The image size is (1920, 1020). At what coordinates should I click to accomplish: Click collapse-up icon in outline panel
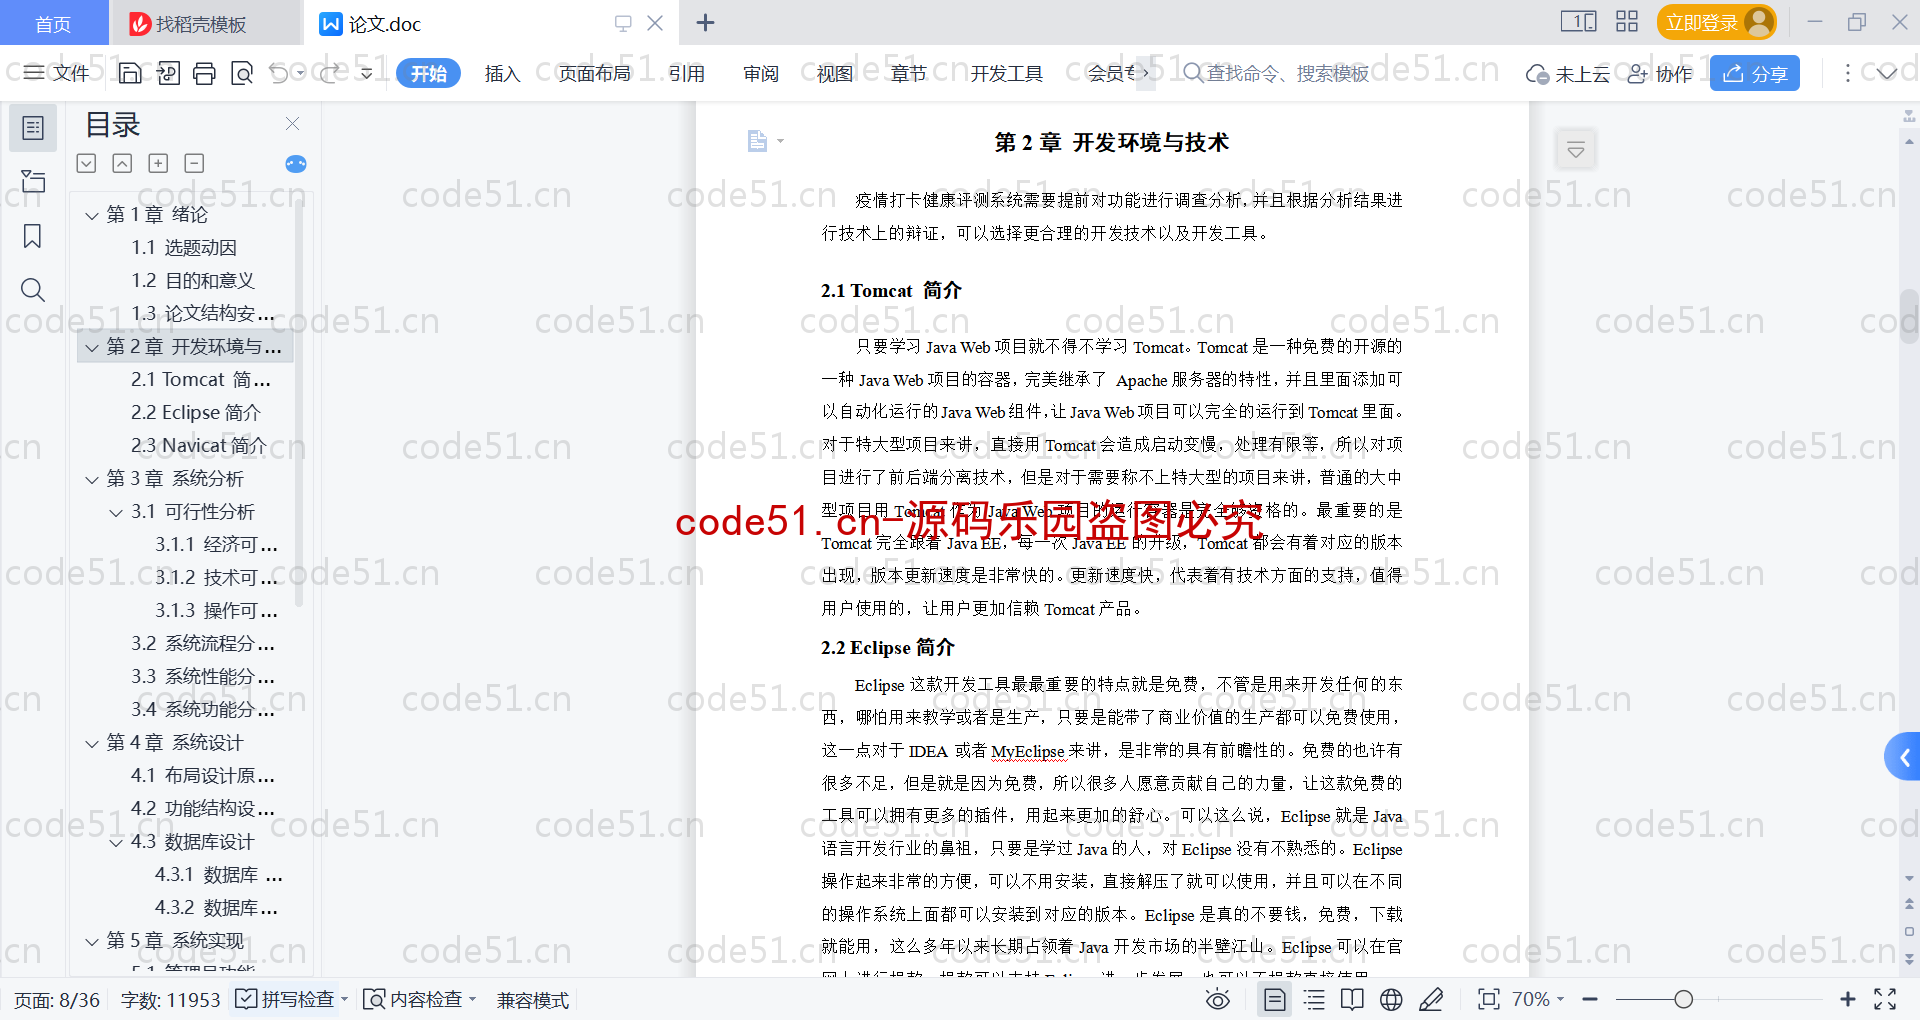pyautogui.click(x=122, y=163)
